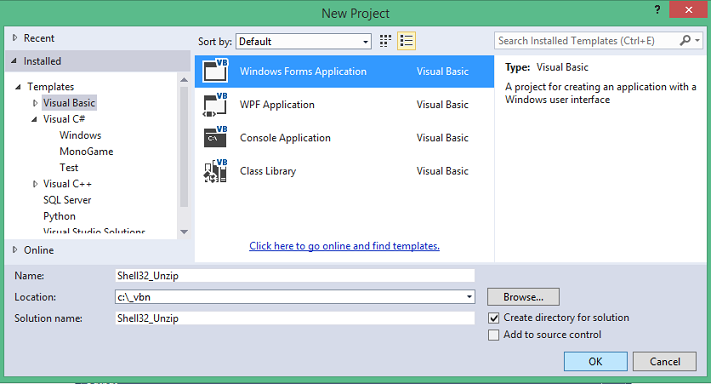Choose Class Library template name
Image resolution: width=711 pixels, height=384 pixels.
click(268, 171)
